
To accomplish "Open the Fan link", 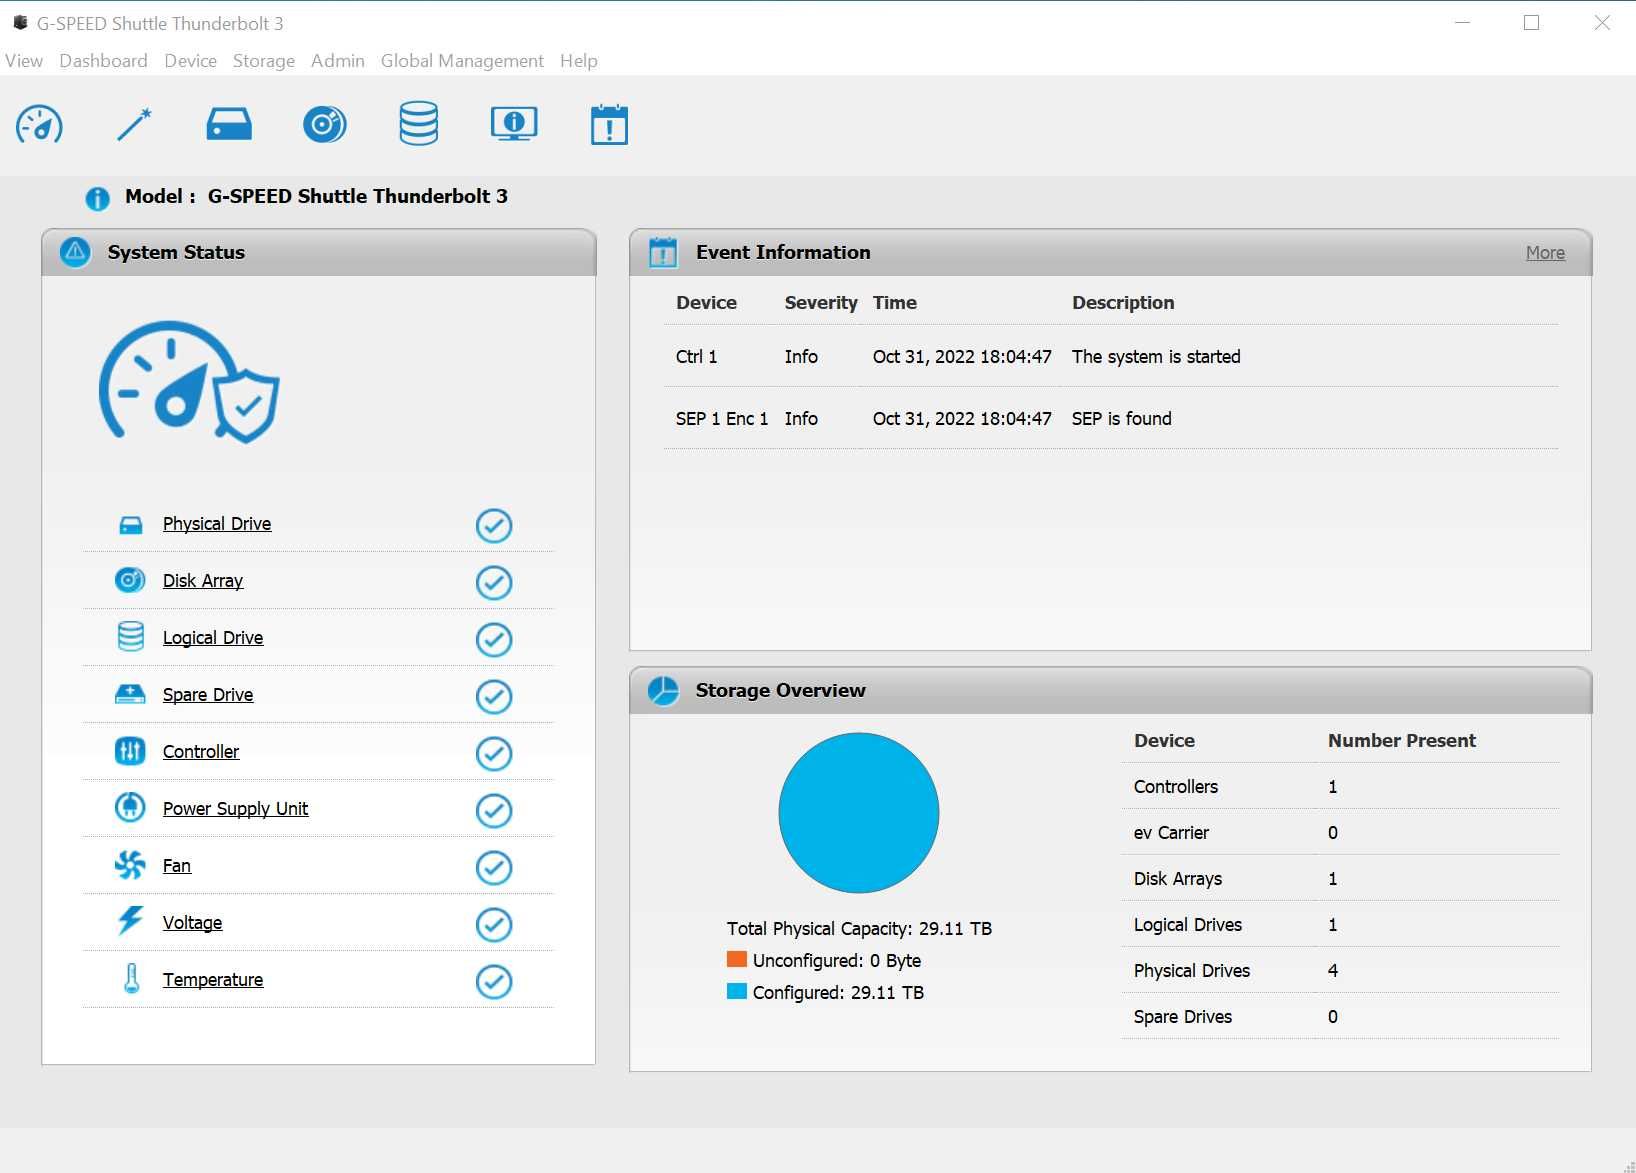I will (x=177, y=866).
